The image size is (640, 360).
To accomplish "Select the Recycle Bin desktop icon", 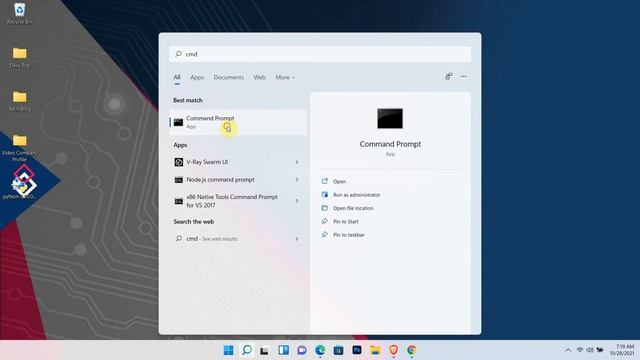I will point(19,13).
